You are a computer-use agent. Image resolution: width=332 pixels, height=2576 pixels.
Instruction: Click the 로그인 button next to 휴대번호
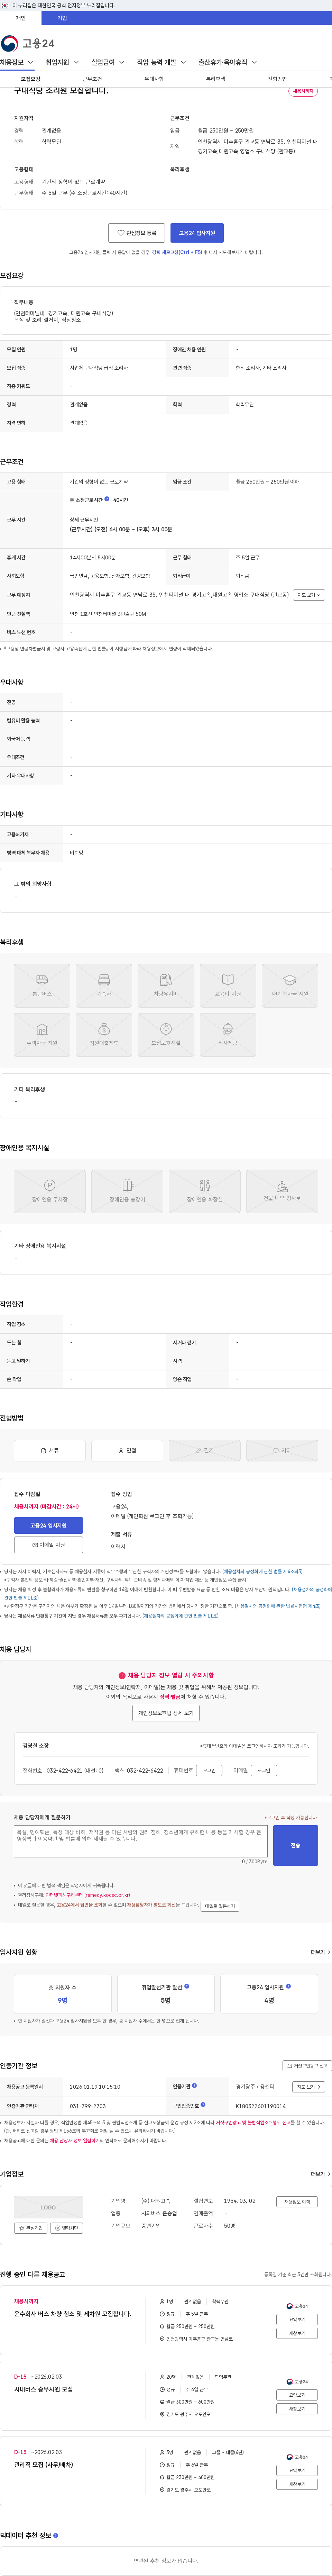click(209, 1770)
